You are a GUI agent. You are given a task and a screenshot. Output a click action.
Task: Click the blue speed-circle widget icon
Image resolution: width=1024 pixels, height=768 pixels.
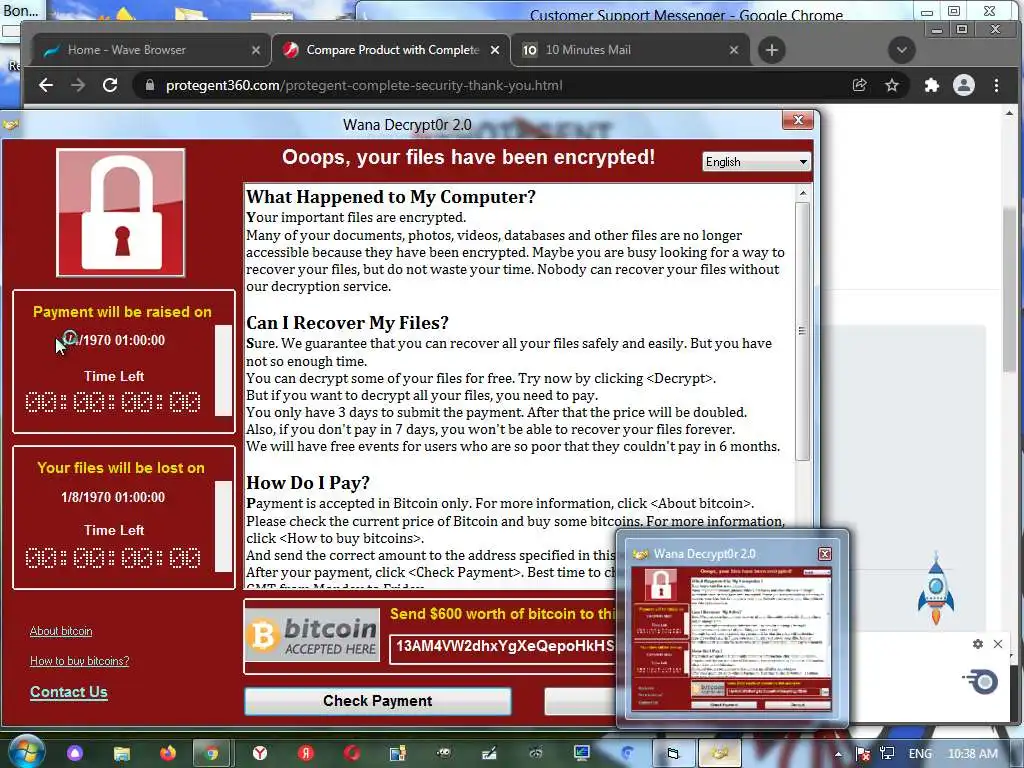pos(980,681)
